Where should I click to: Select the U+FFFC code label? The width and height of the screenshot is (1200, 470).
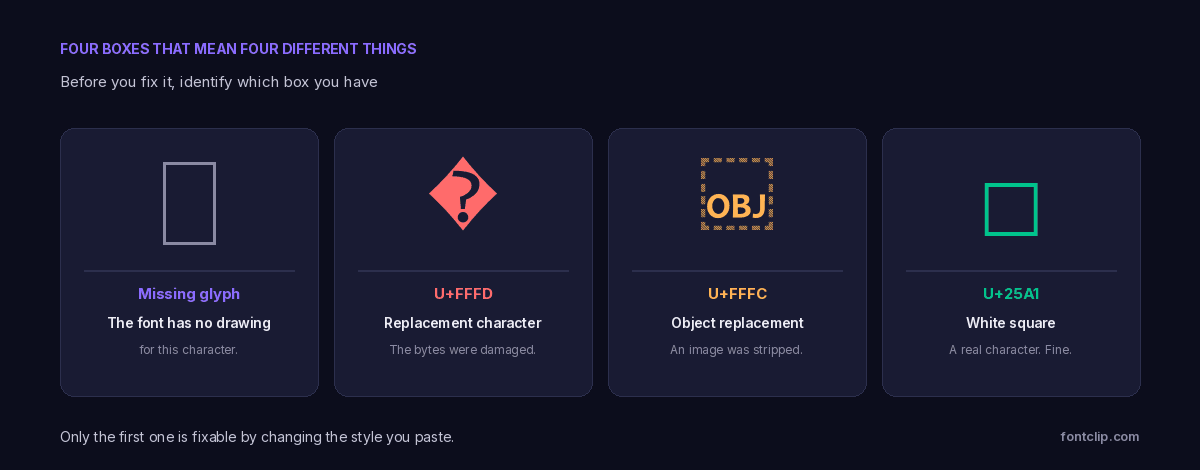click(x=737, y=294)
